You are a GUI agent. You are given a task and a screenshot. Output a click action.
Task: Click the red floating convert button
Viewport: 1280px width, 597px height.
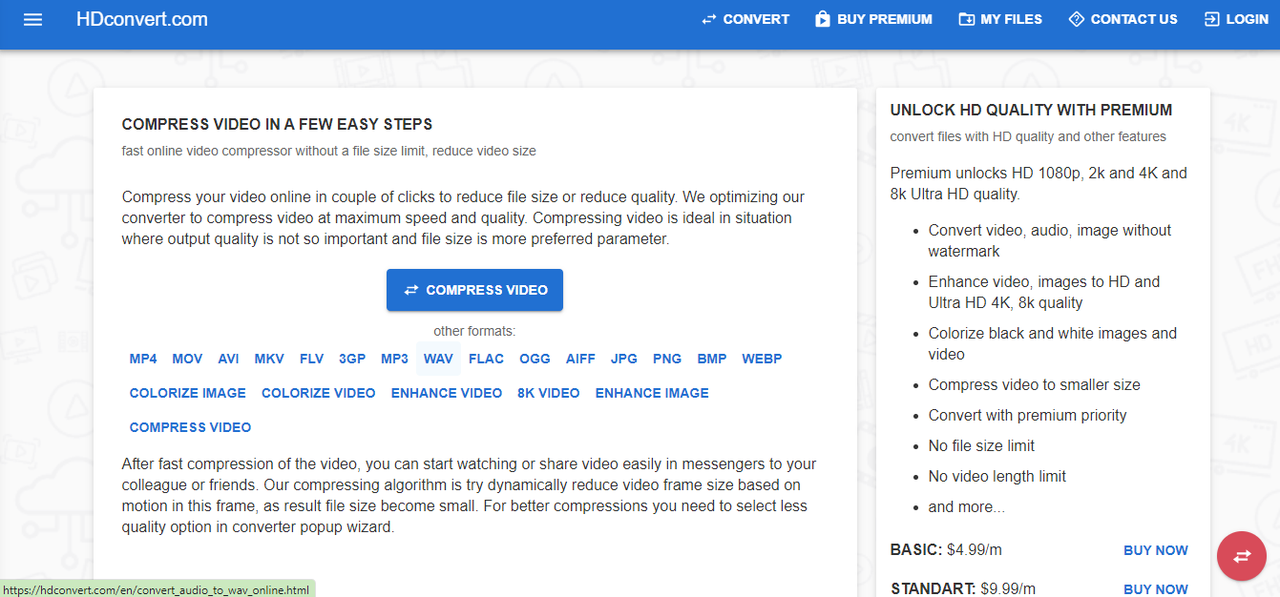pos(1242,556)
